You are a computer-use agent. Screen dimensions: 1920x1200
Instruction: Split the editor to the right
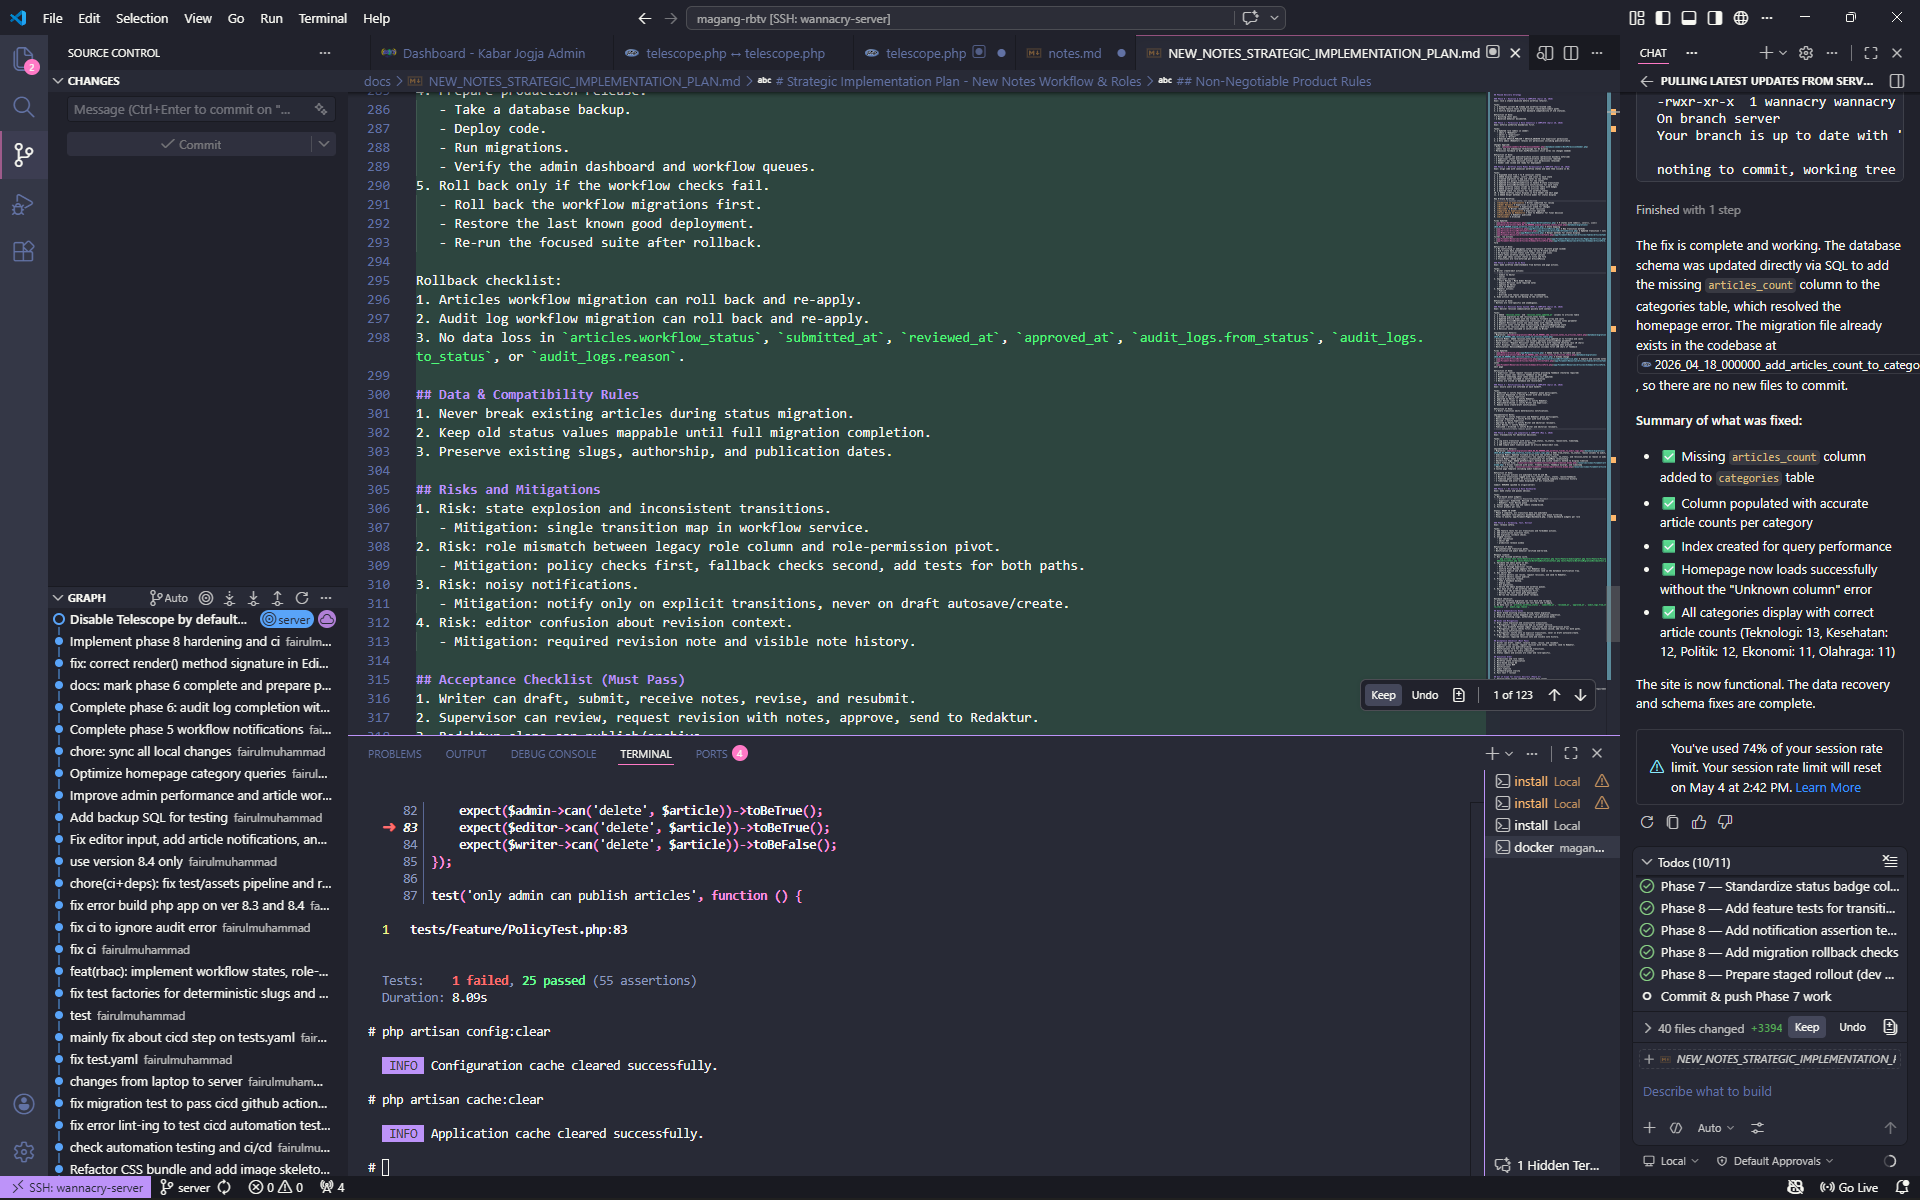click(x=1571, y=53)
